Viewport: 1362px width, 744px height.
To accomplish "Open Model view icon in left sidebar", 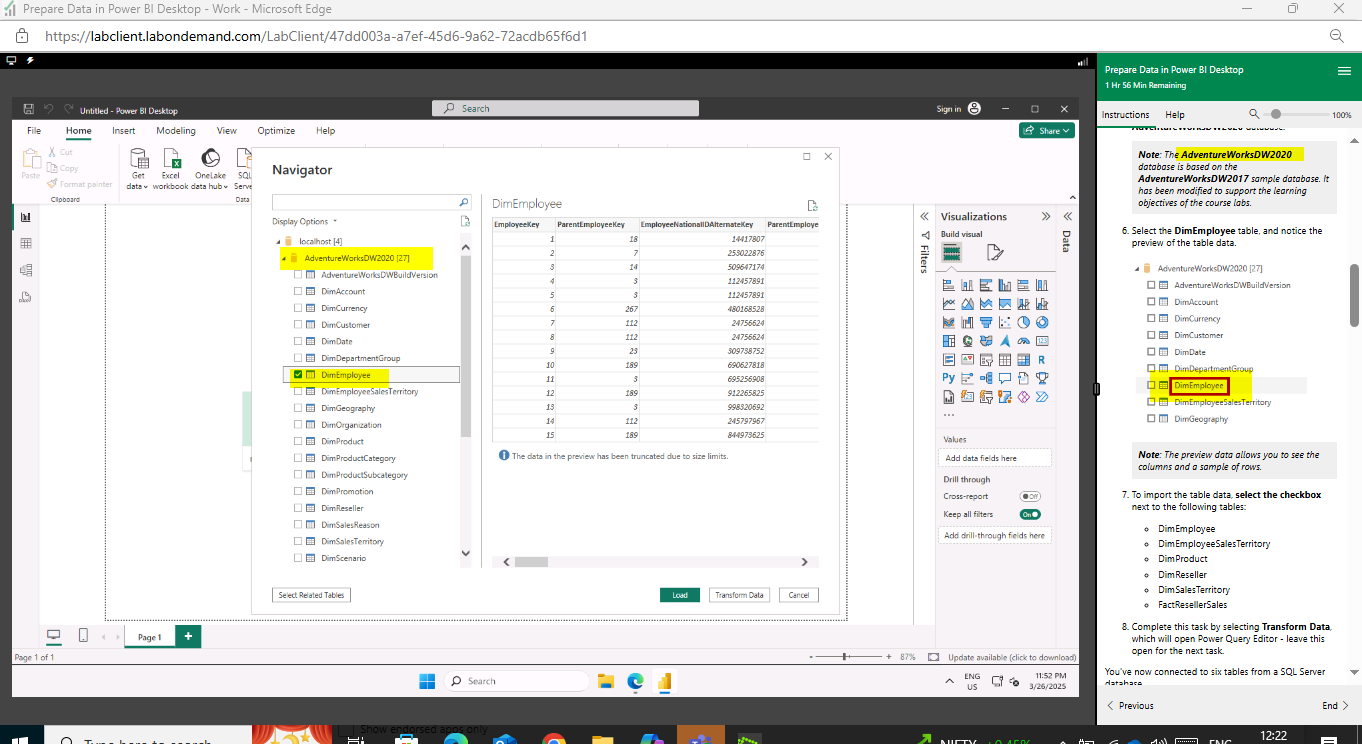I will tap(25, 270).
